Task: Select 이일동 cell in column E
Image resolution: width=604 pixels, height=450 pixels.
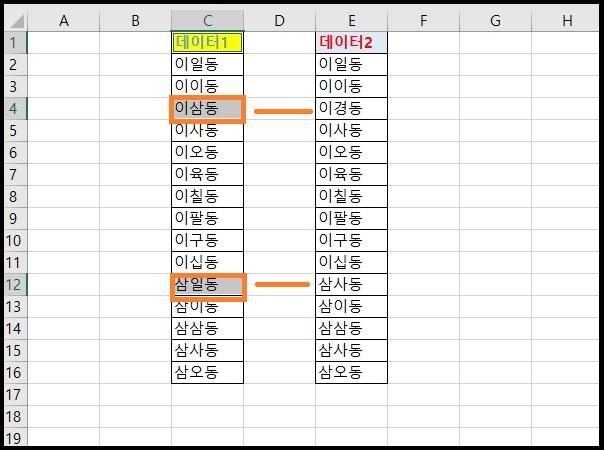Action: tap(351, 64)
